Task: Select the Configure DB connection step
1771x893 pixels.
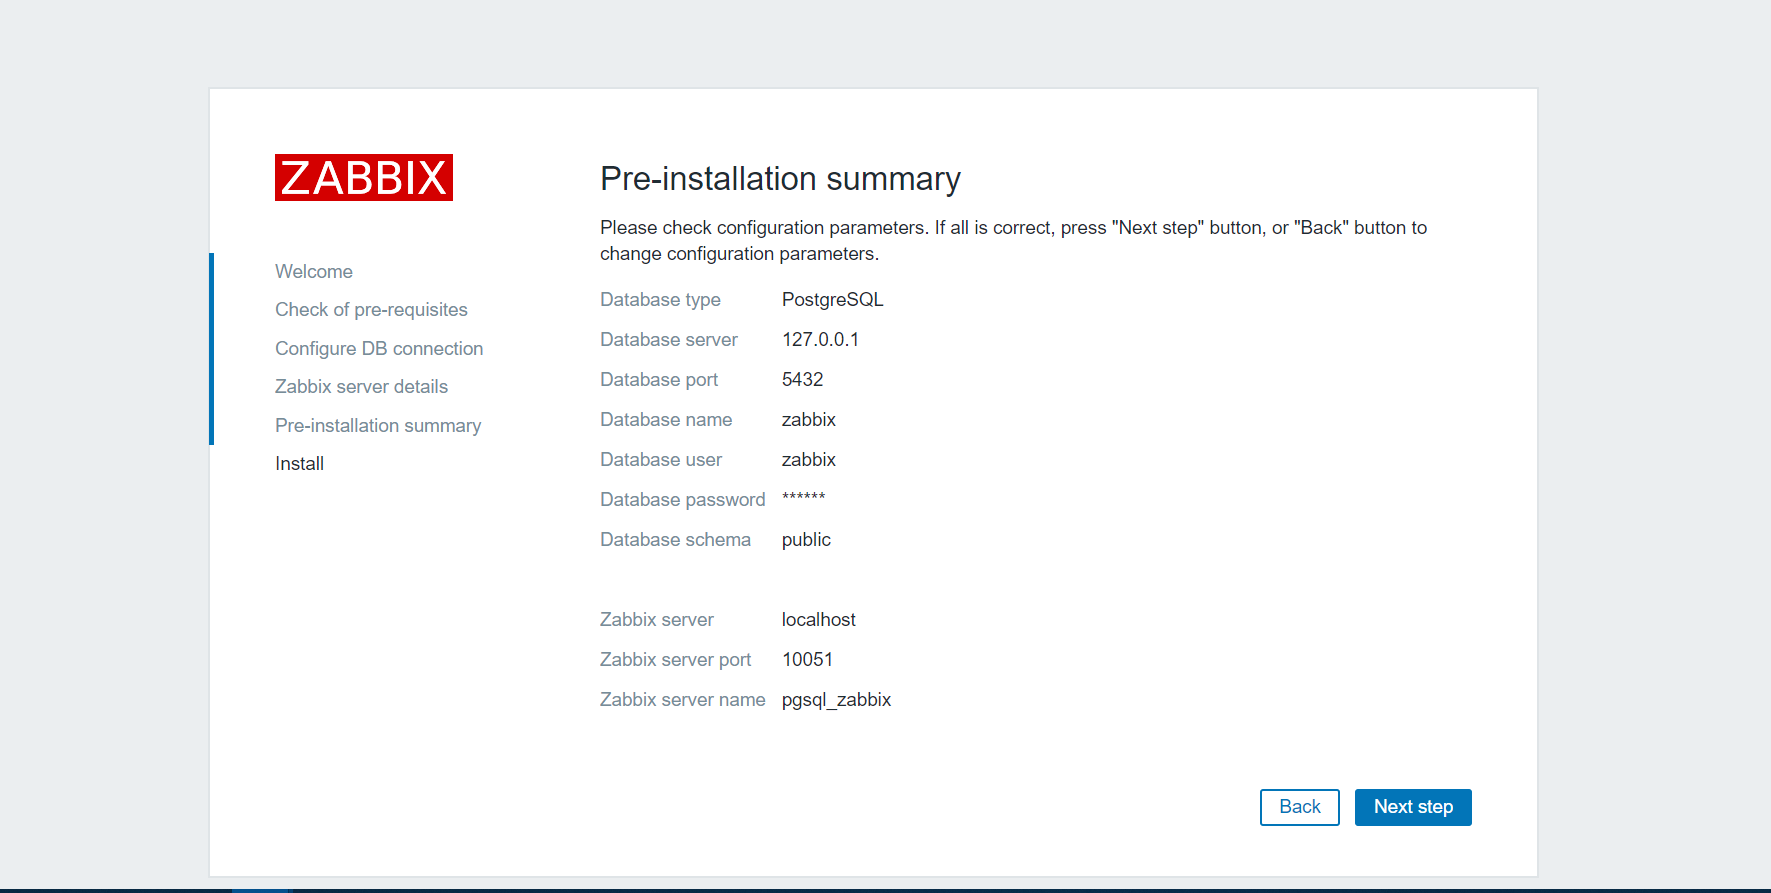Action: click(x=379, y=349)
